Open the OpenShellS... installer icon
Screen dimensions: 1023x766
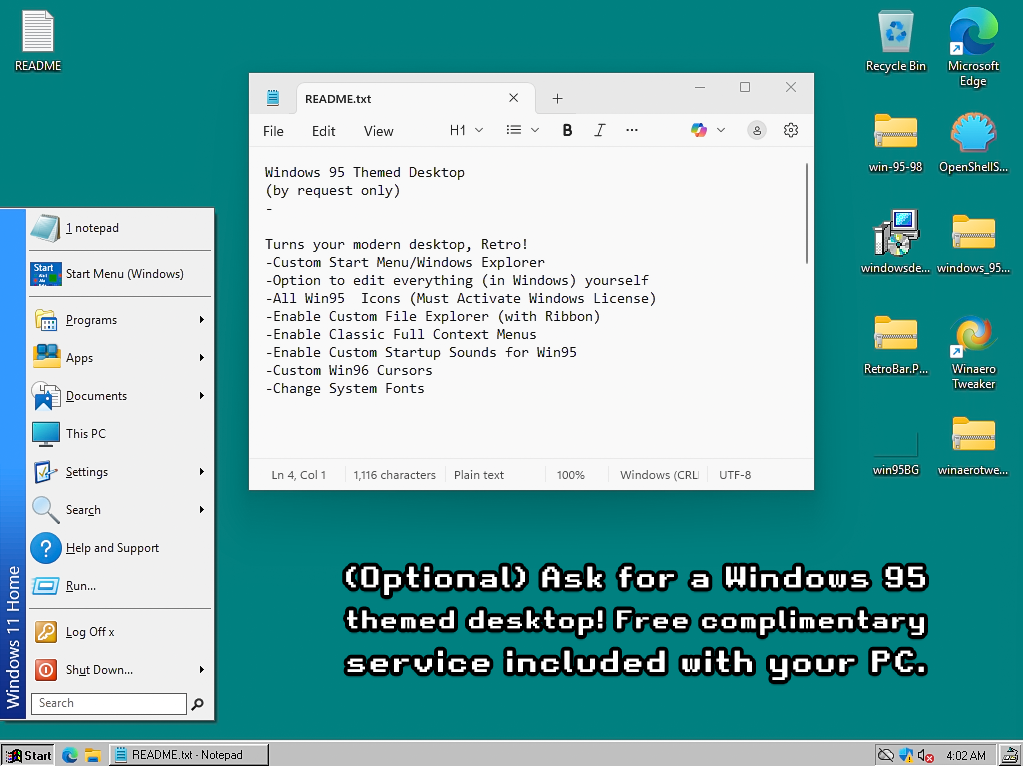973,142
